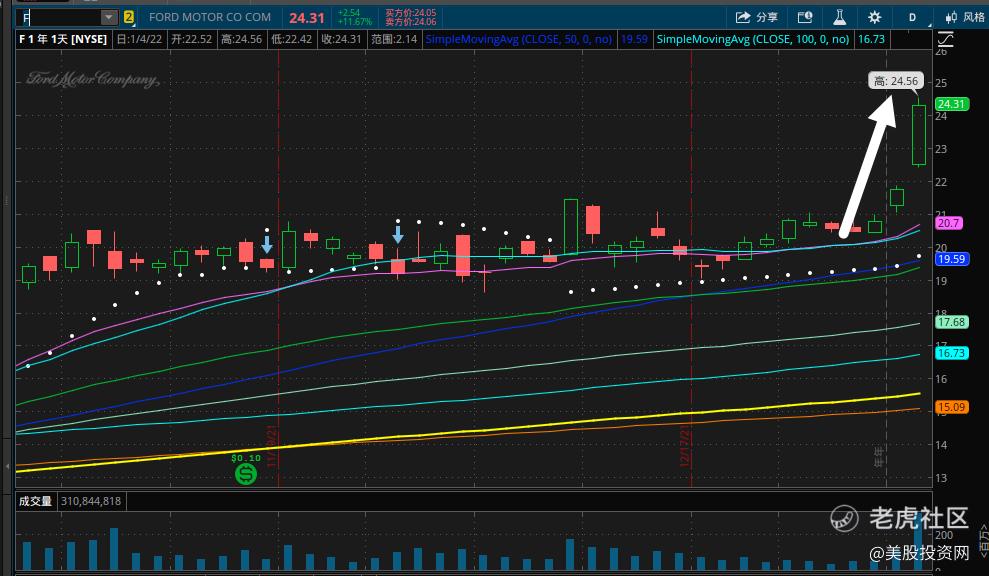Click the share arrow icon
The height and width of the screenshot is (576, 989).
coord(743,17)
